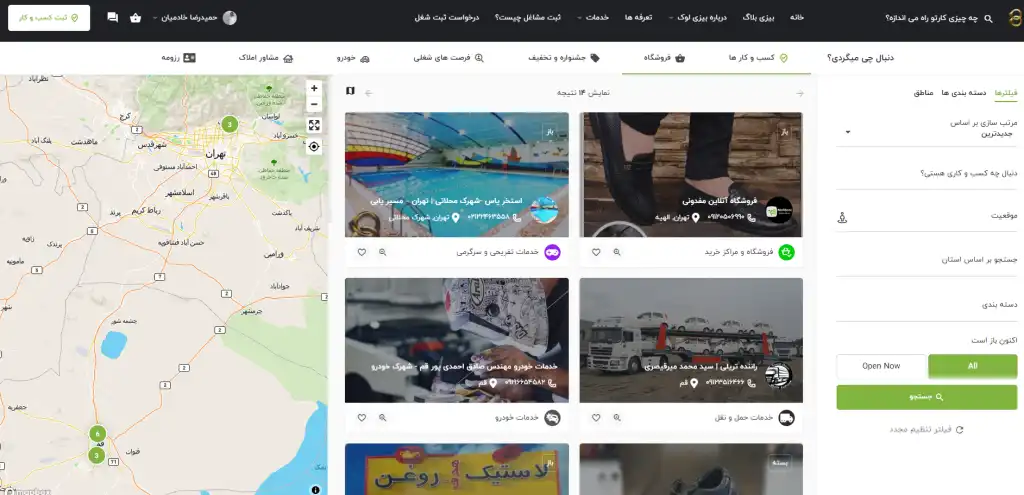Quick view the راننده تریلی listing
Screen dimensions: 1024x495
[x=616, y=417]
